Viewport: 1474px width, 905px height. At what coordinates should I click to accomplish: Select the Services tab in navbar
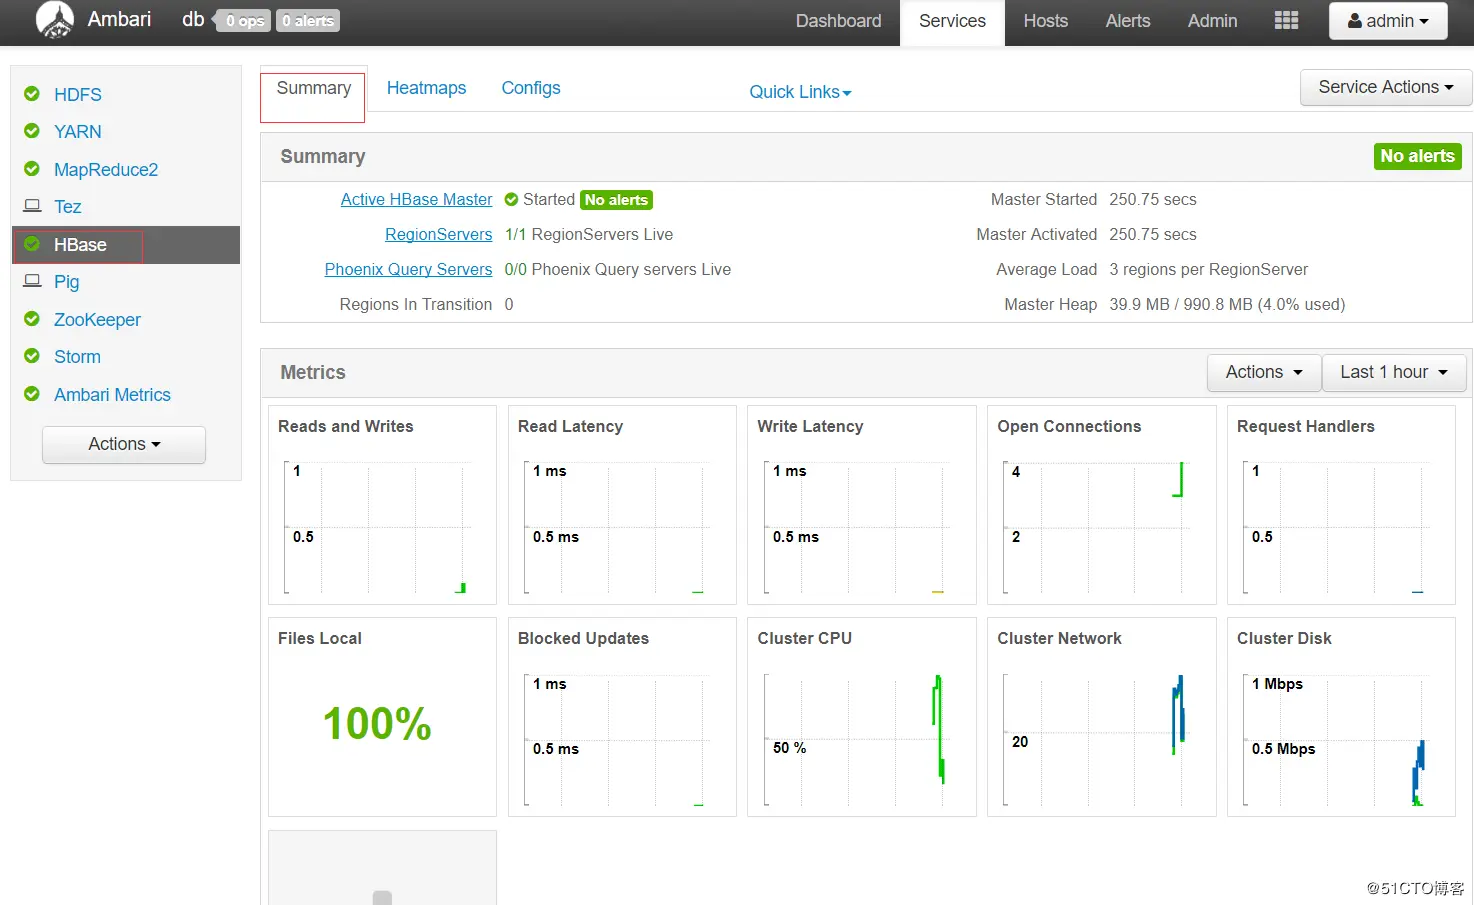pos(952,21)
